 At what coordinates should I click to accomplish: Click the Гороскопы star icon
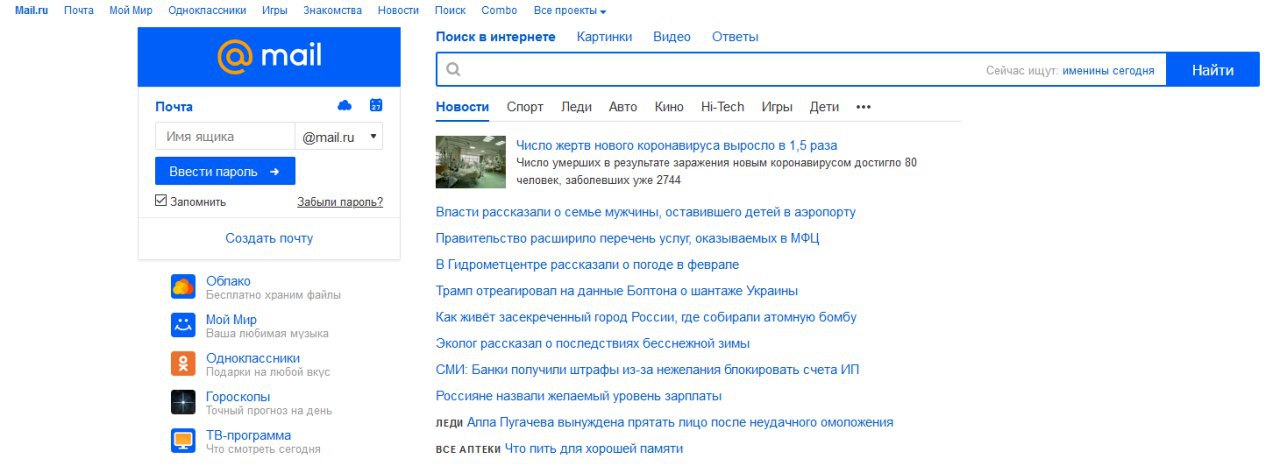[183, 402]
